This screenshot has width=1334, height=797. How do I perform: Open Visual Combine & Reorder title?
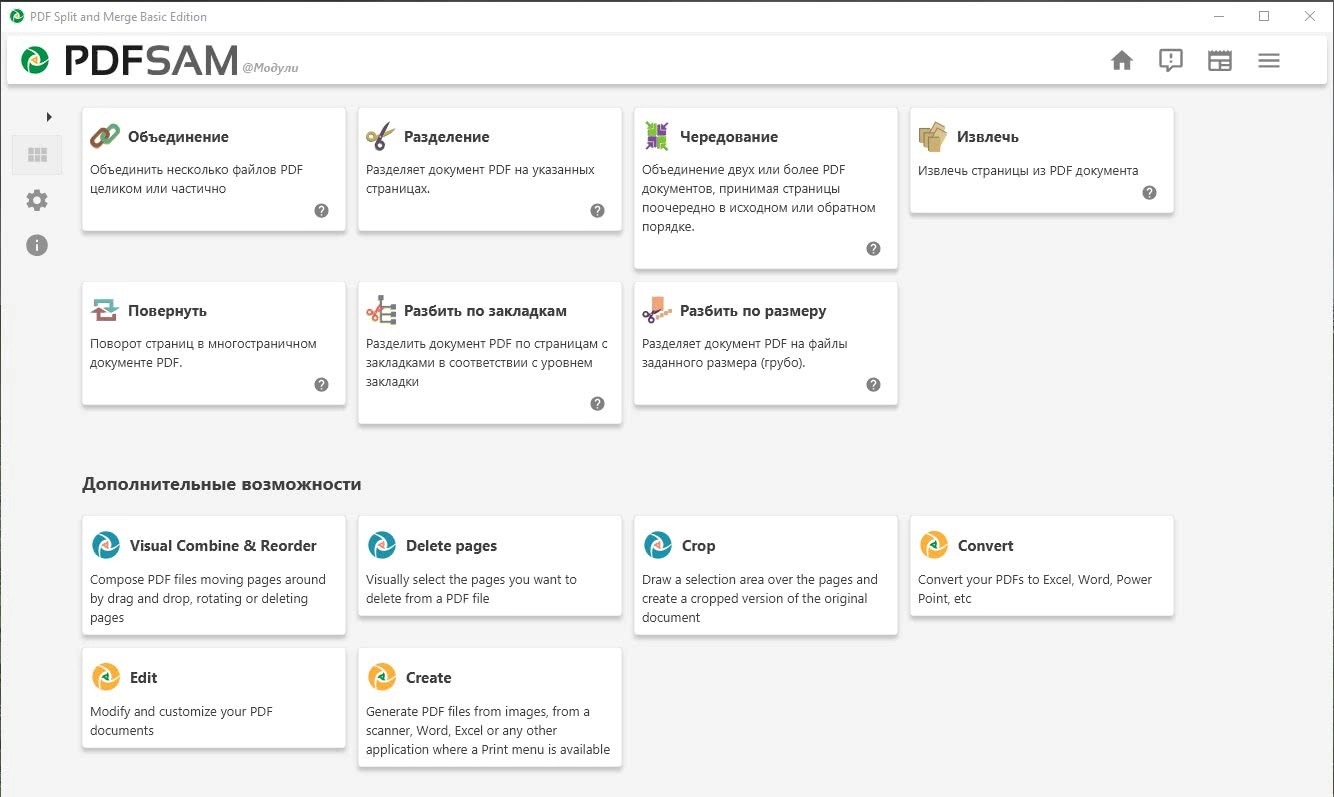(x=223, y=546)
